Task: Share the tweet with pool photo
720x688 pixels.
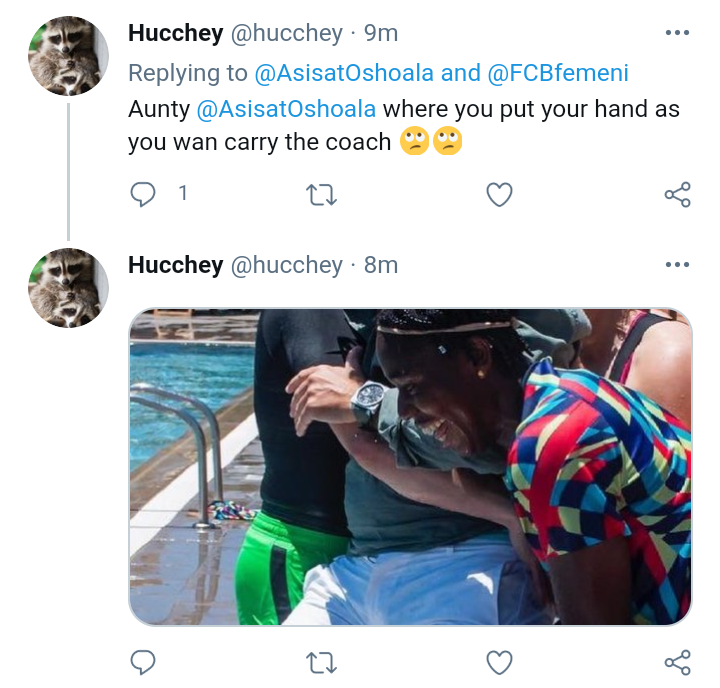Action: coord(677,663)
